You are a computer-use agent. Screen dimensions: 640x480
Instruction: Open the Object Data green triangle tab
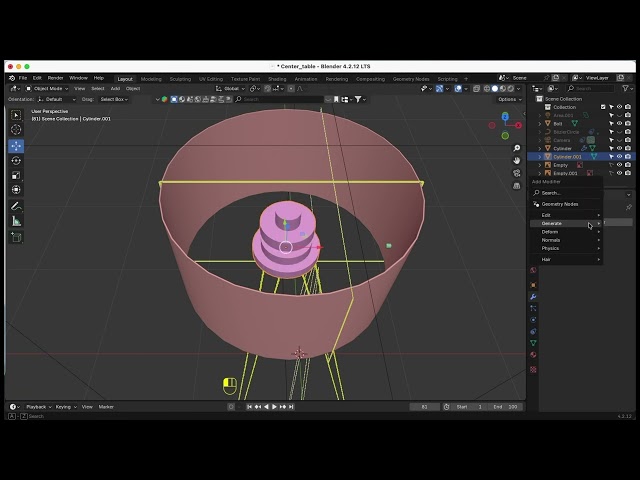click(533, 343)
